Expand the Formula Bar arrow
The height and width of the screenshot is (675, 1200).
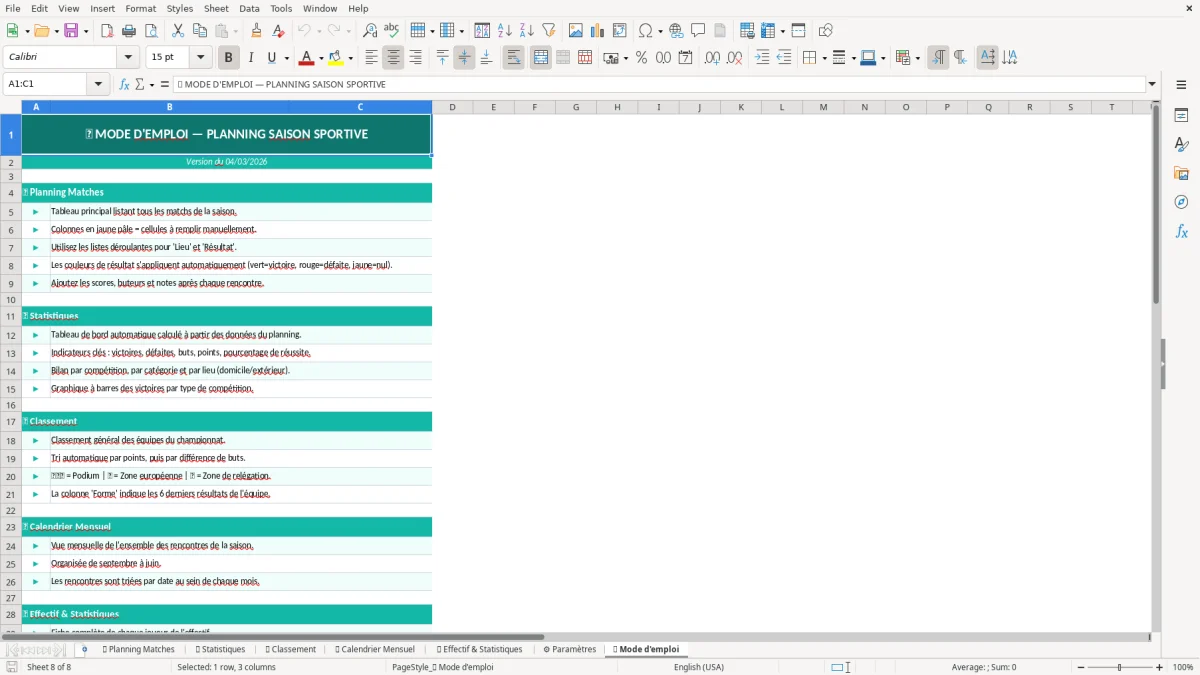(x=1152, y=84)
